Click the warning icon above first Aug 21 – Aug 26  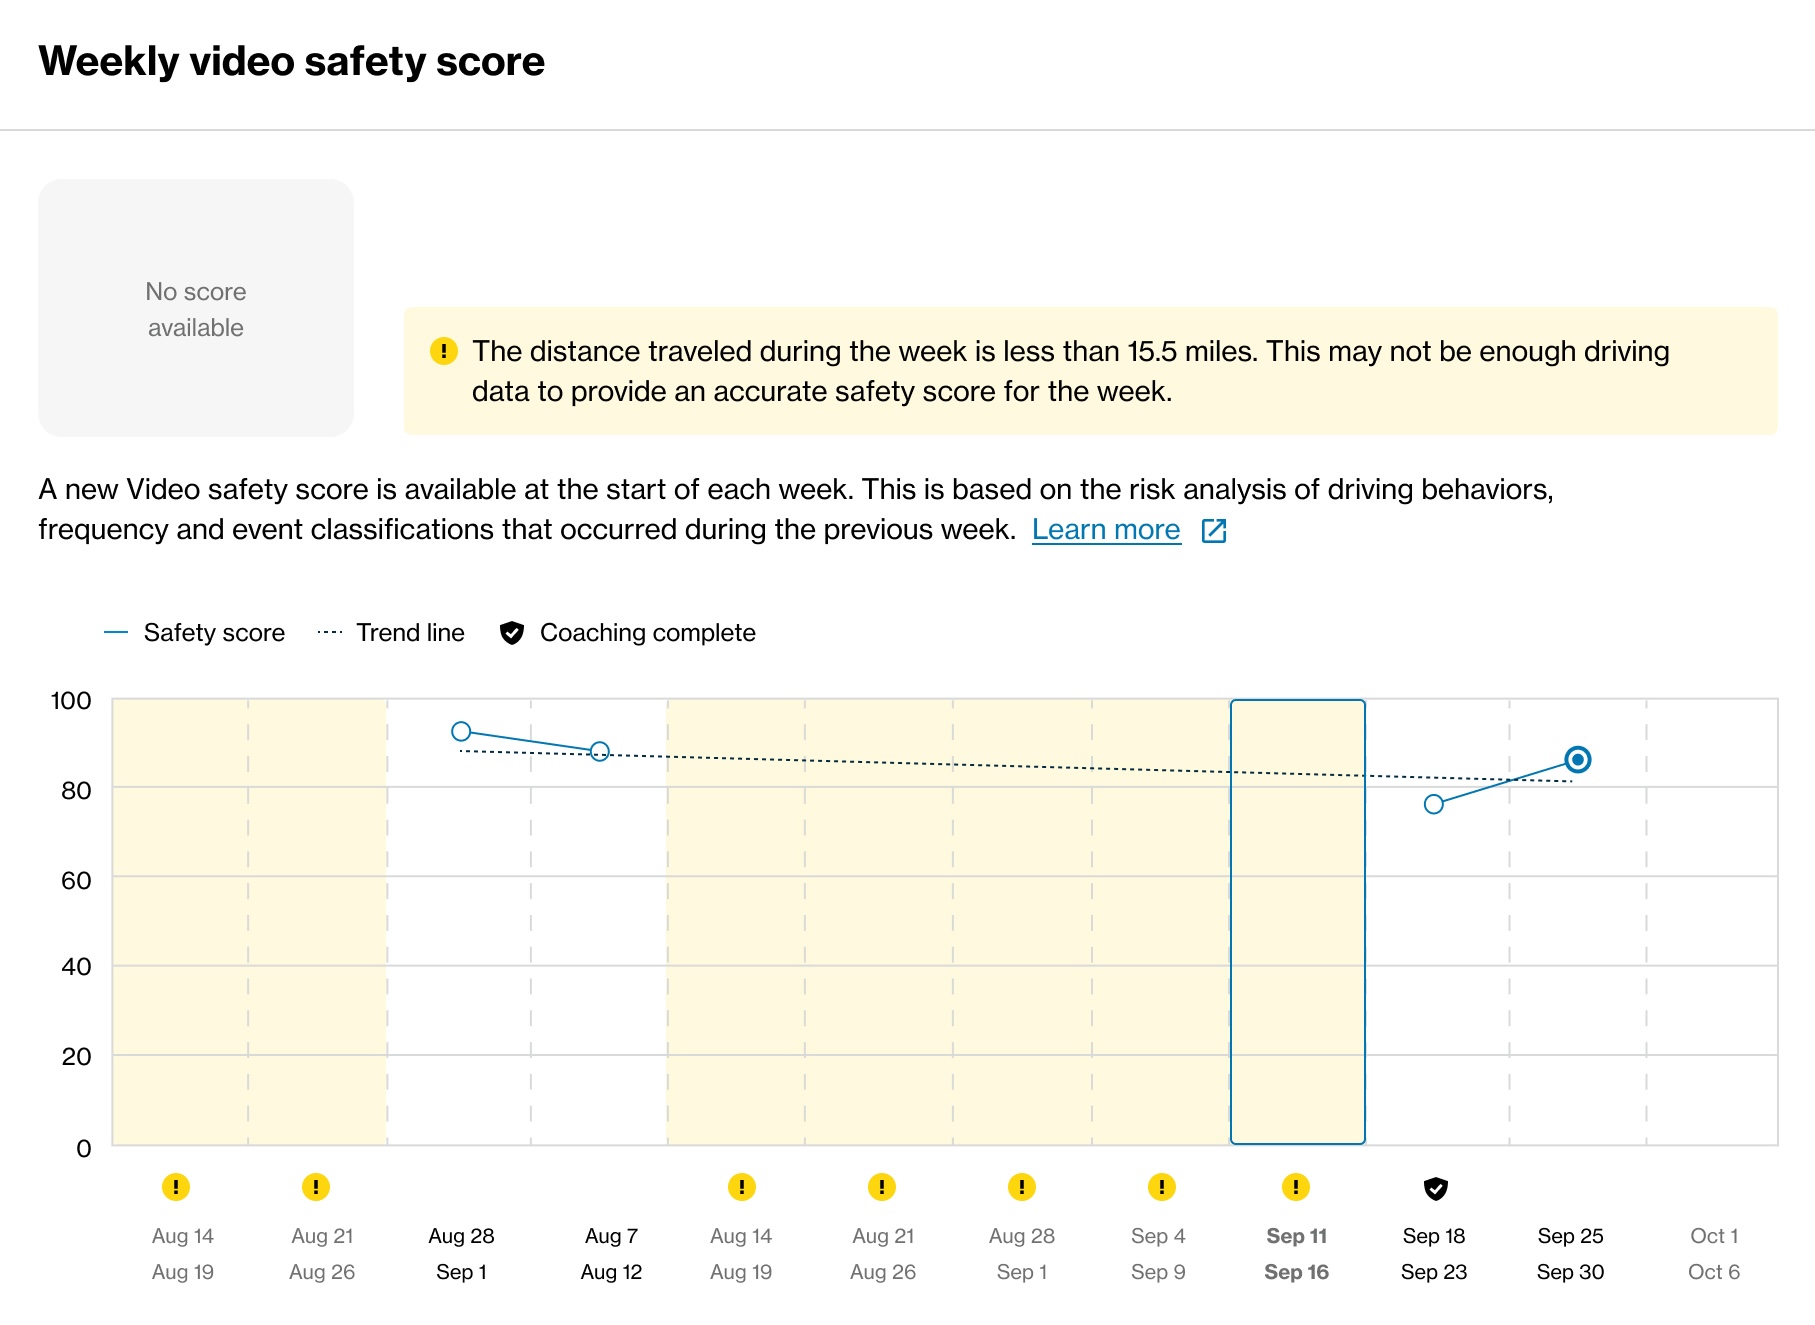point(316,1187)
